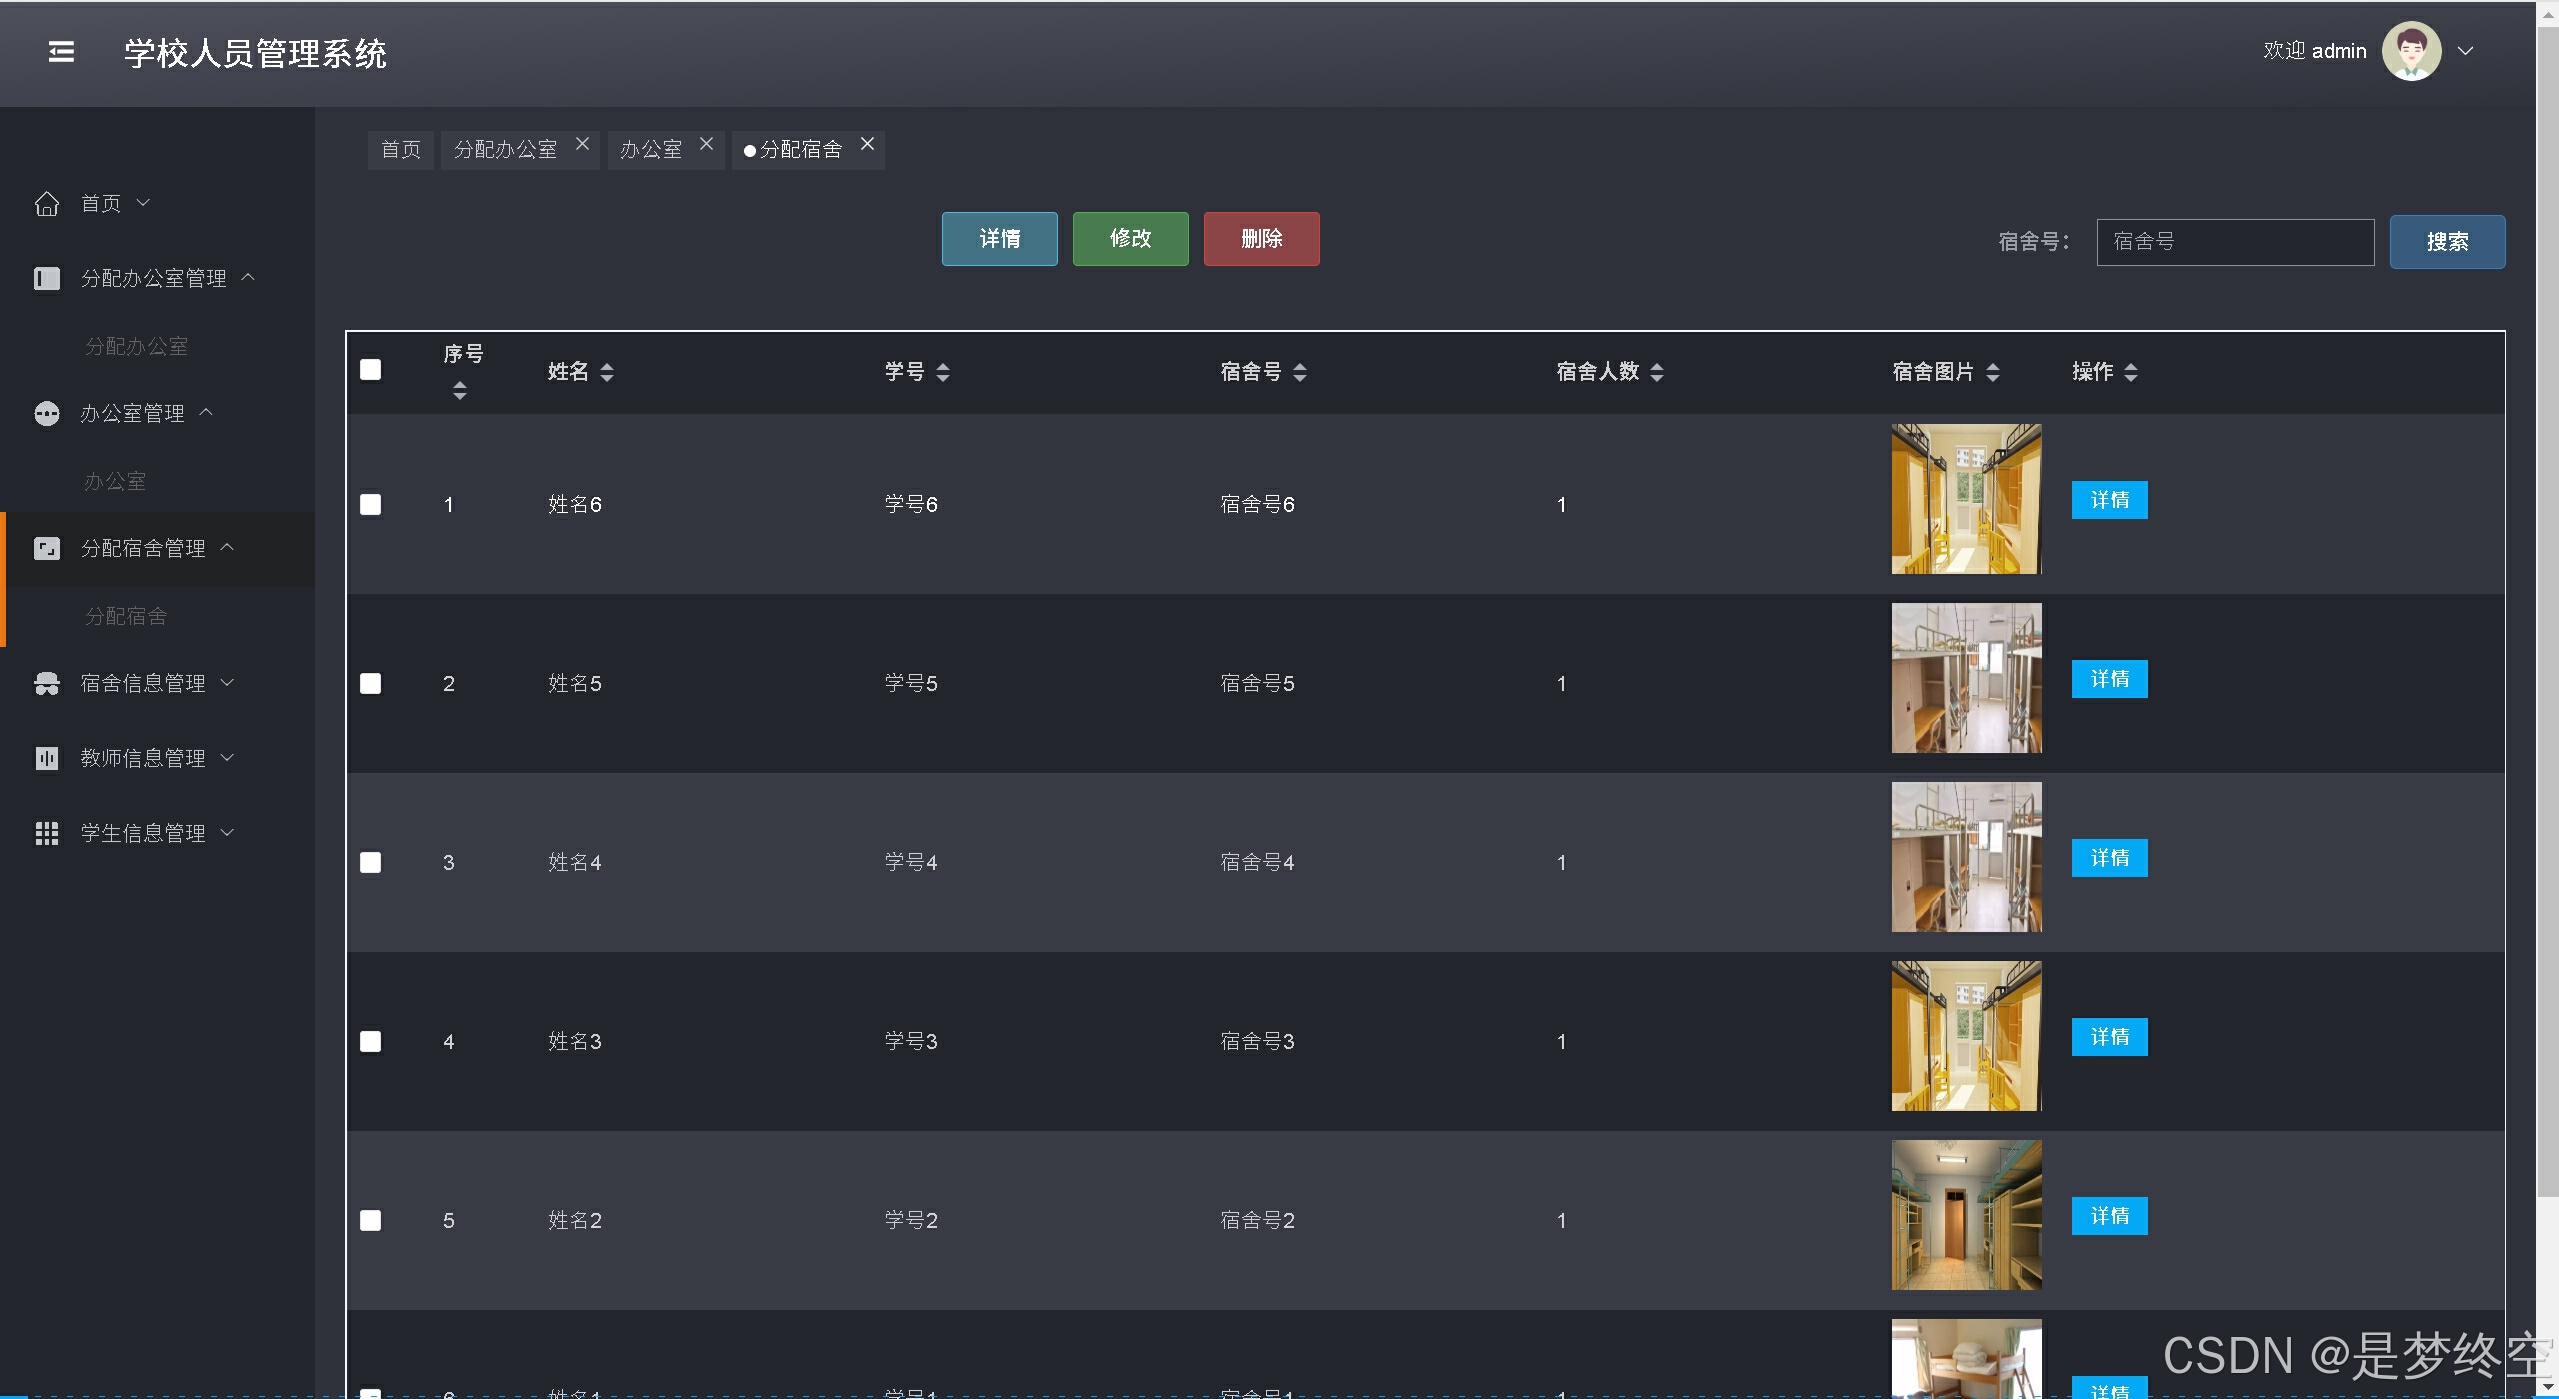Open the admin user dropdown arrow
This screenshot has height=1399, width=2559.
[2465, 51]
